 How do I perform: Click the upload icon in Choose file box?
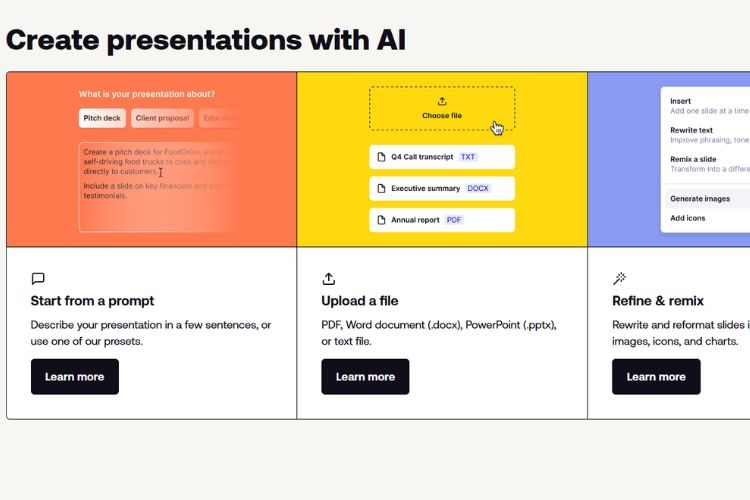(x=442, y=101)
